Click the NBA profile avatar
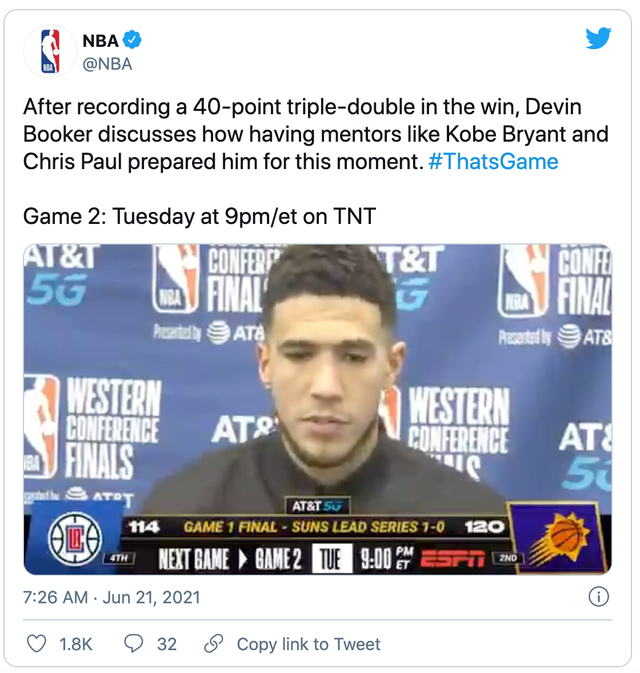This screenshot has width=640, height=673. [50, 51]
